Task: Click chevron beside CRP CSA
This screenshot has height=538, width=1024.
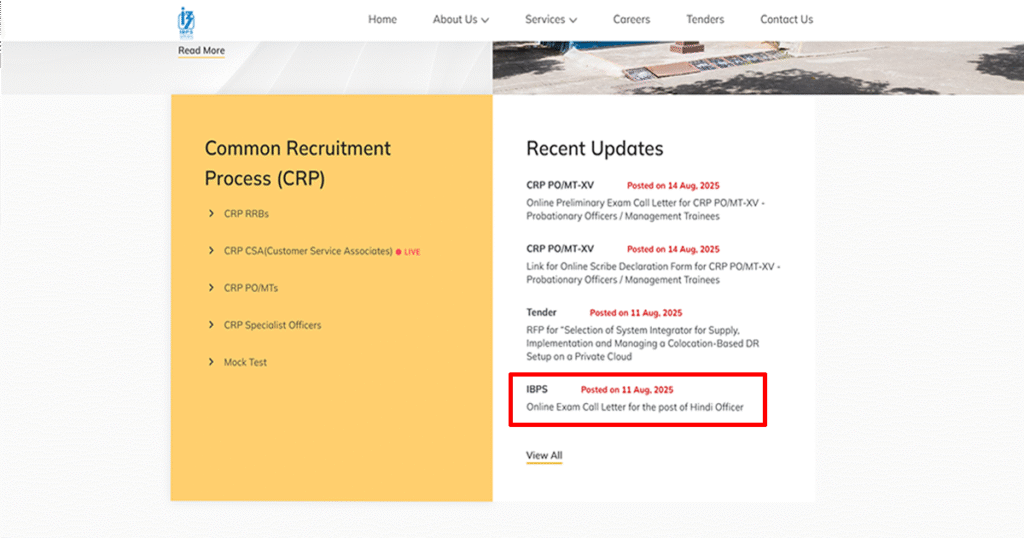Action: (211, 251)
